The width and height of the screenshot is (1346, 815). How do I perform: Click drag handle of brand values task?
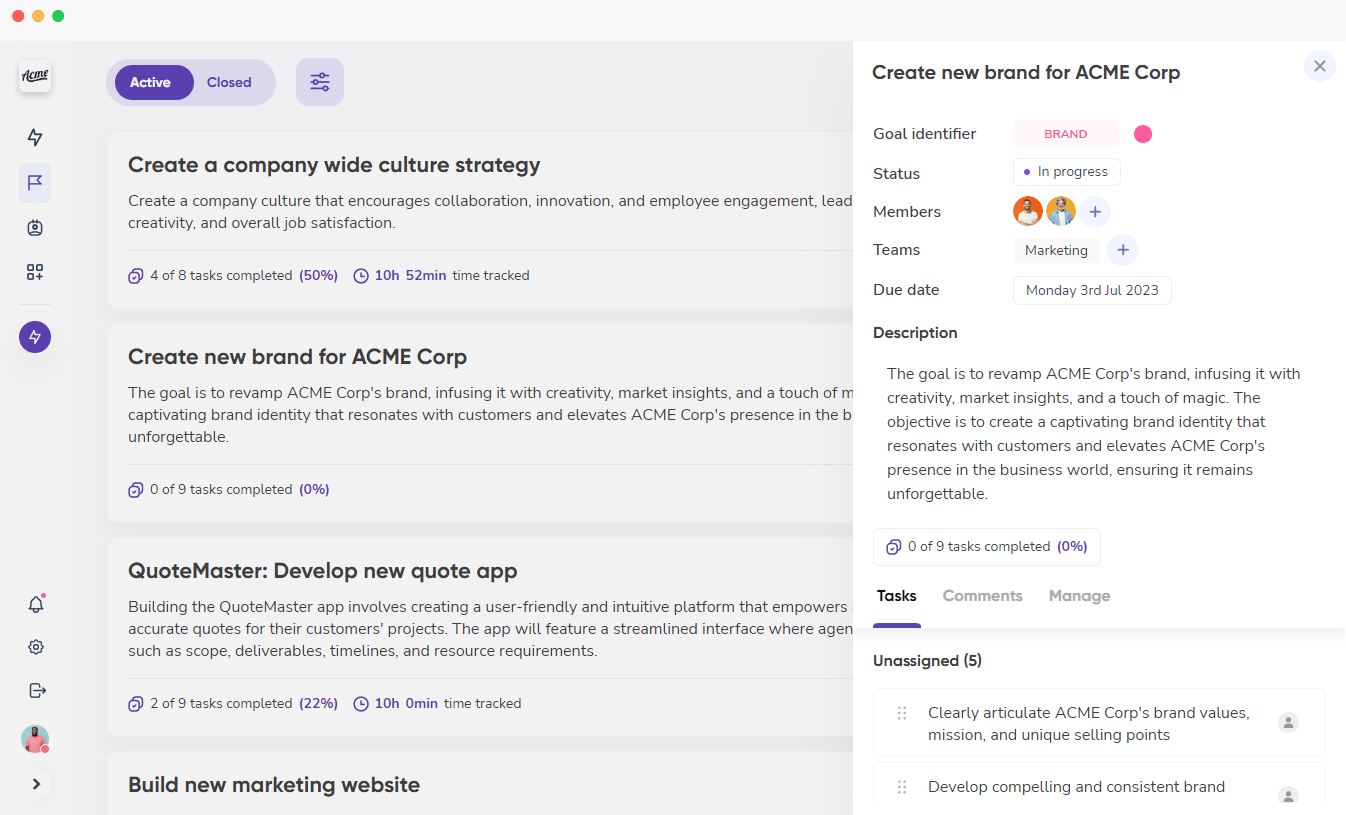coord(902,713)
